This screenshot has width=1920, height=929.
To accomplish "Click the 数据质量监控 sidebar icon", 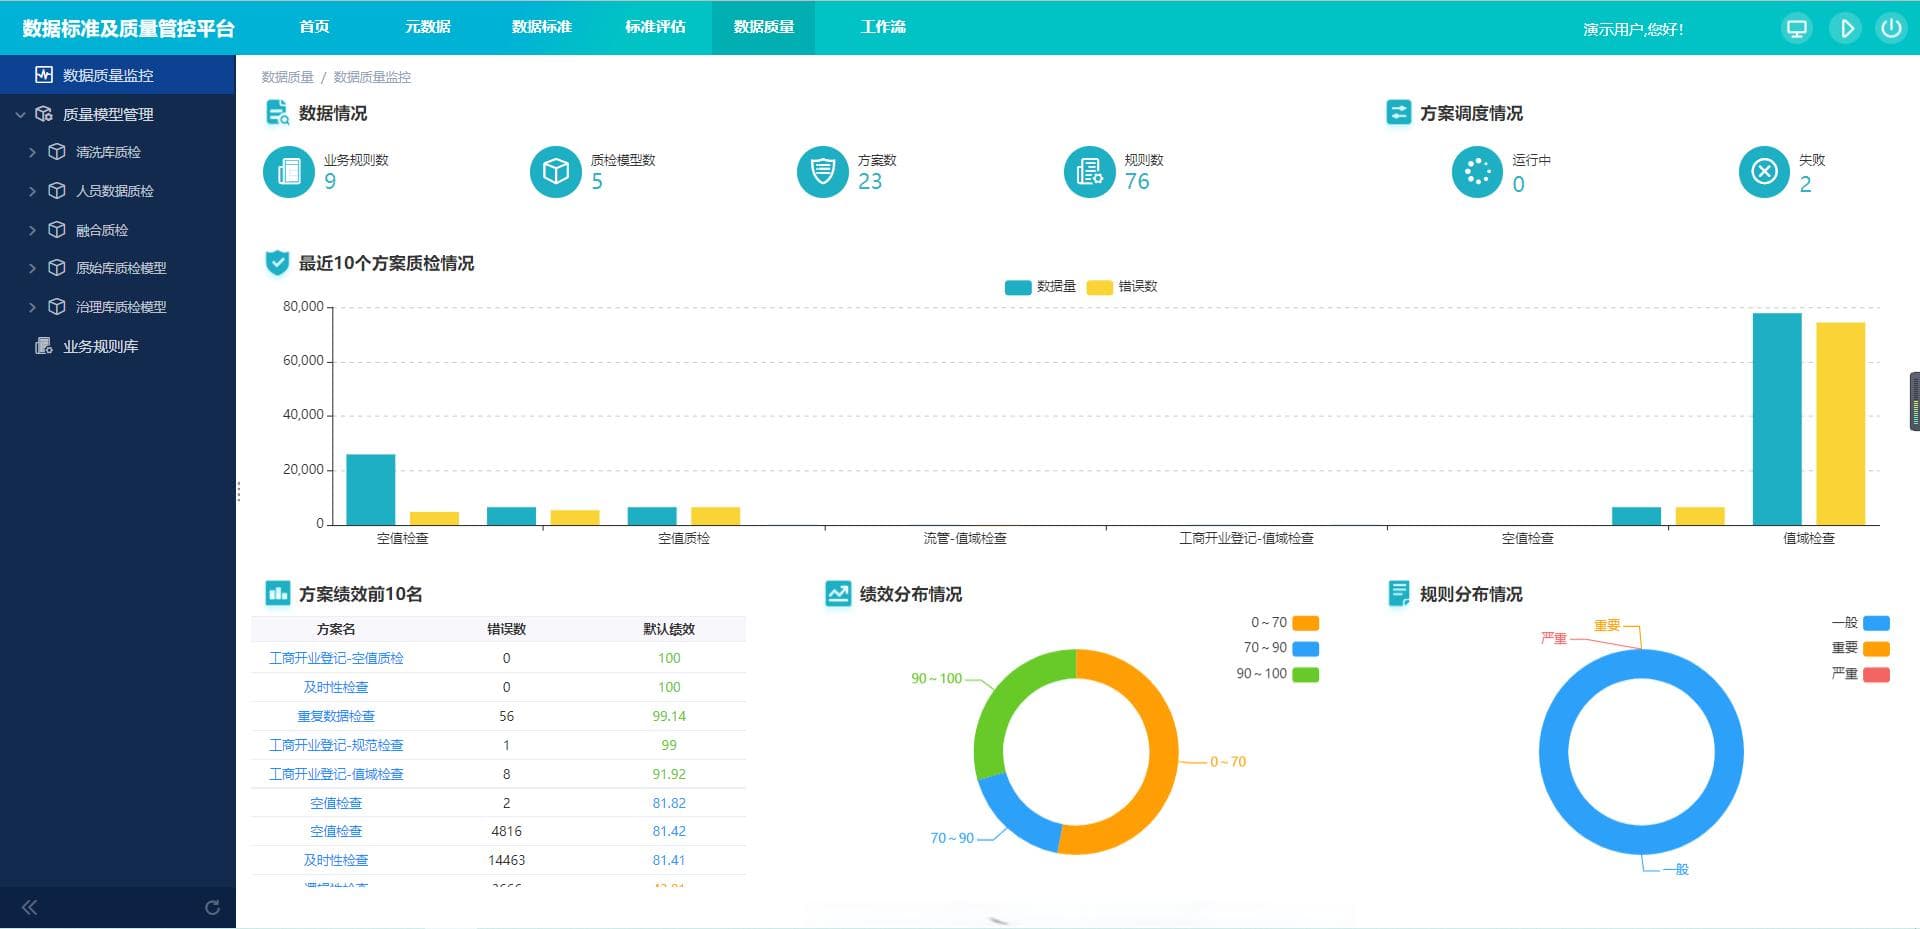I will point(44,75).
